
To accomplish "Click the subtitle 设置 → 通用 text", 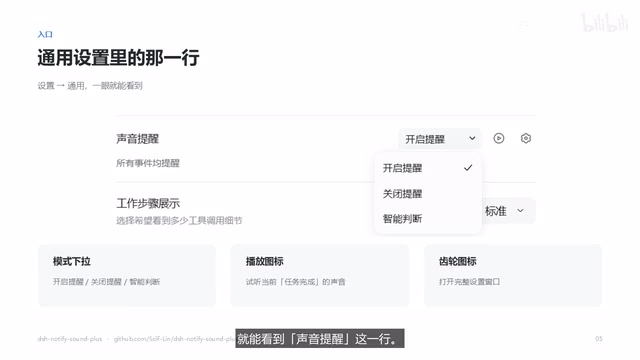I will [90, 86].
